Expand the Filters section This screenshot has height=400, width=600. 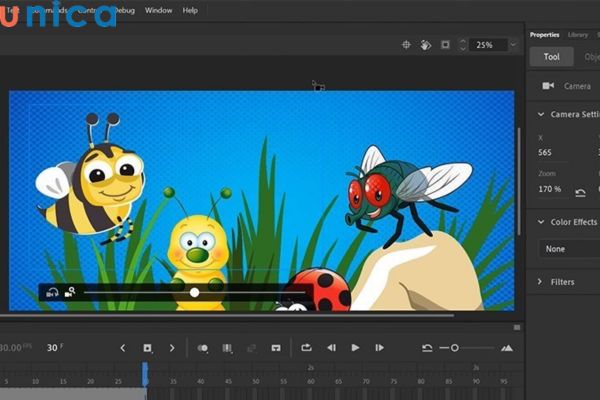pos(541,282)
